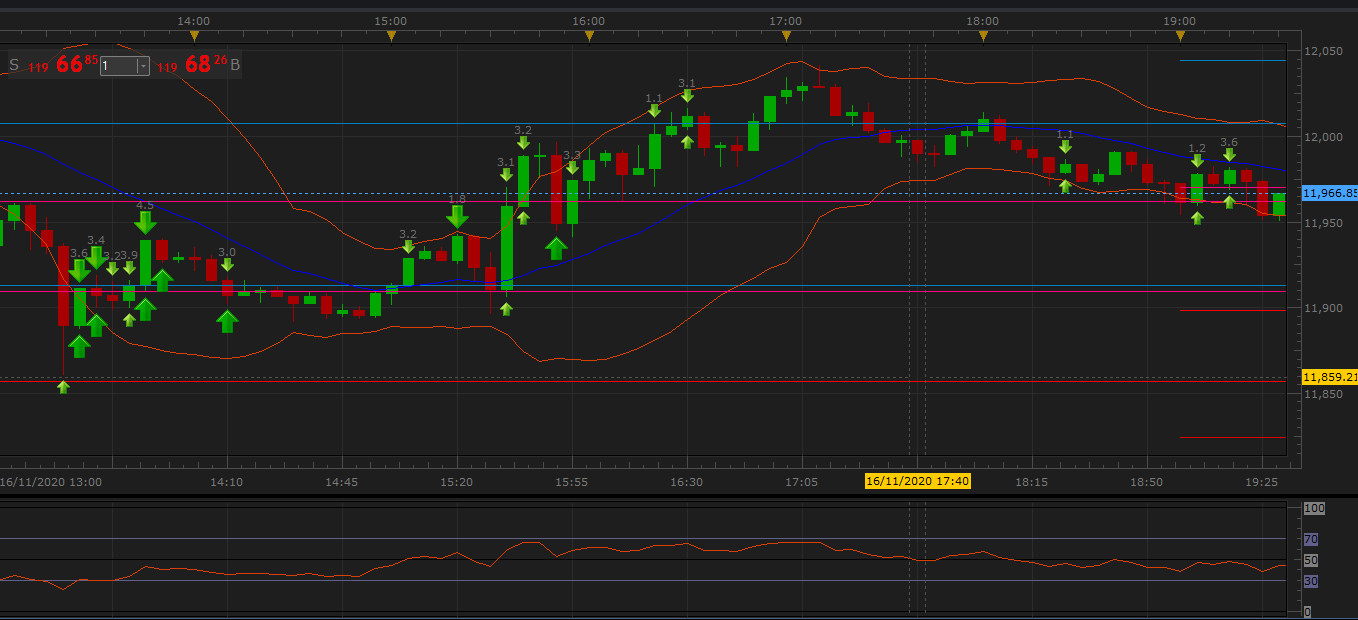Select the 17:00 orange triangle time marker
Screen dimensions: 1358x620
click(786, 36)
